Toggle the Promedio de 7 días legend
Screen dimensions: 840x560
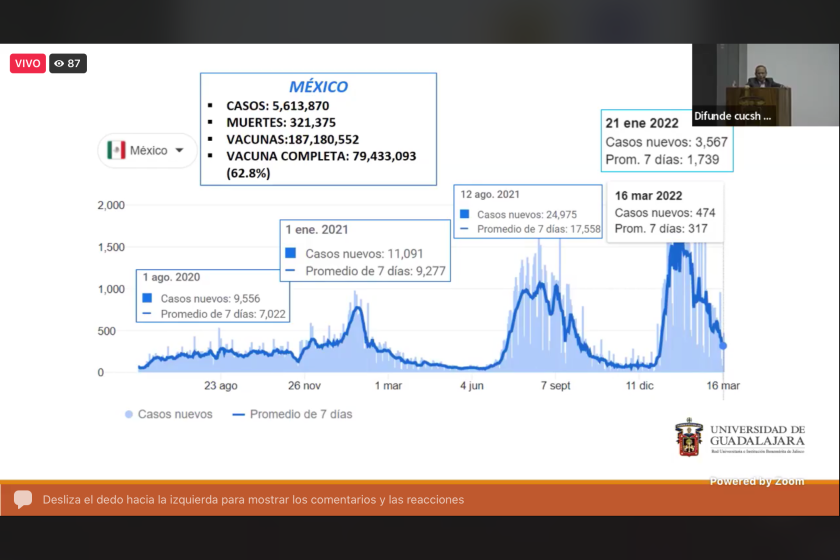pyautogui.click(x=292, y=414)
